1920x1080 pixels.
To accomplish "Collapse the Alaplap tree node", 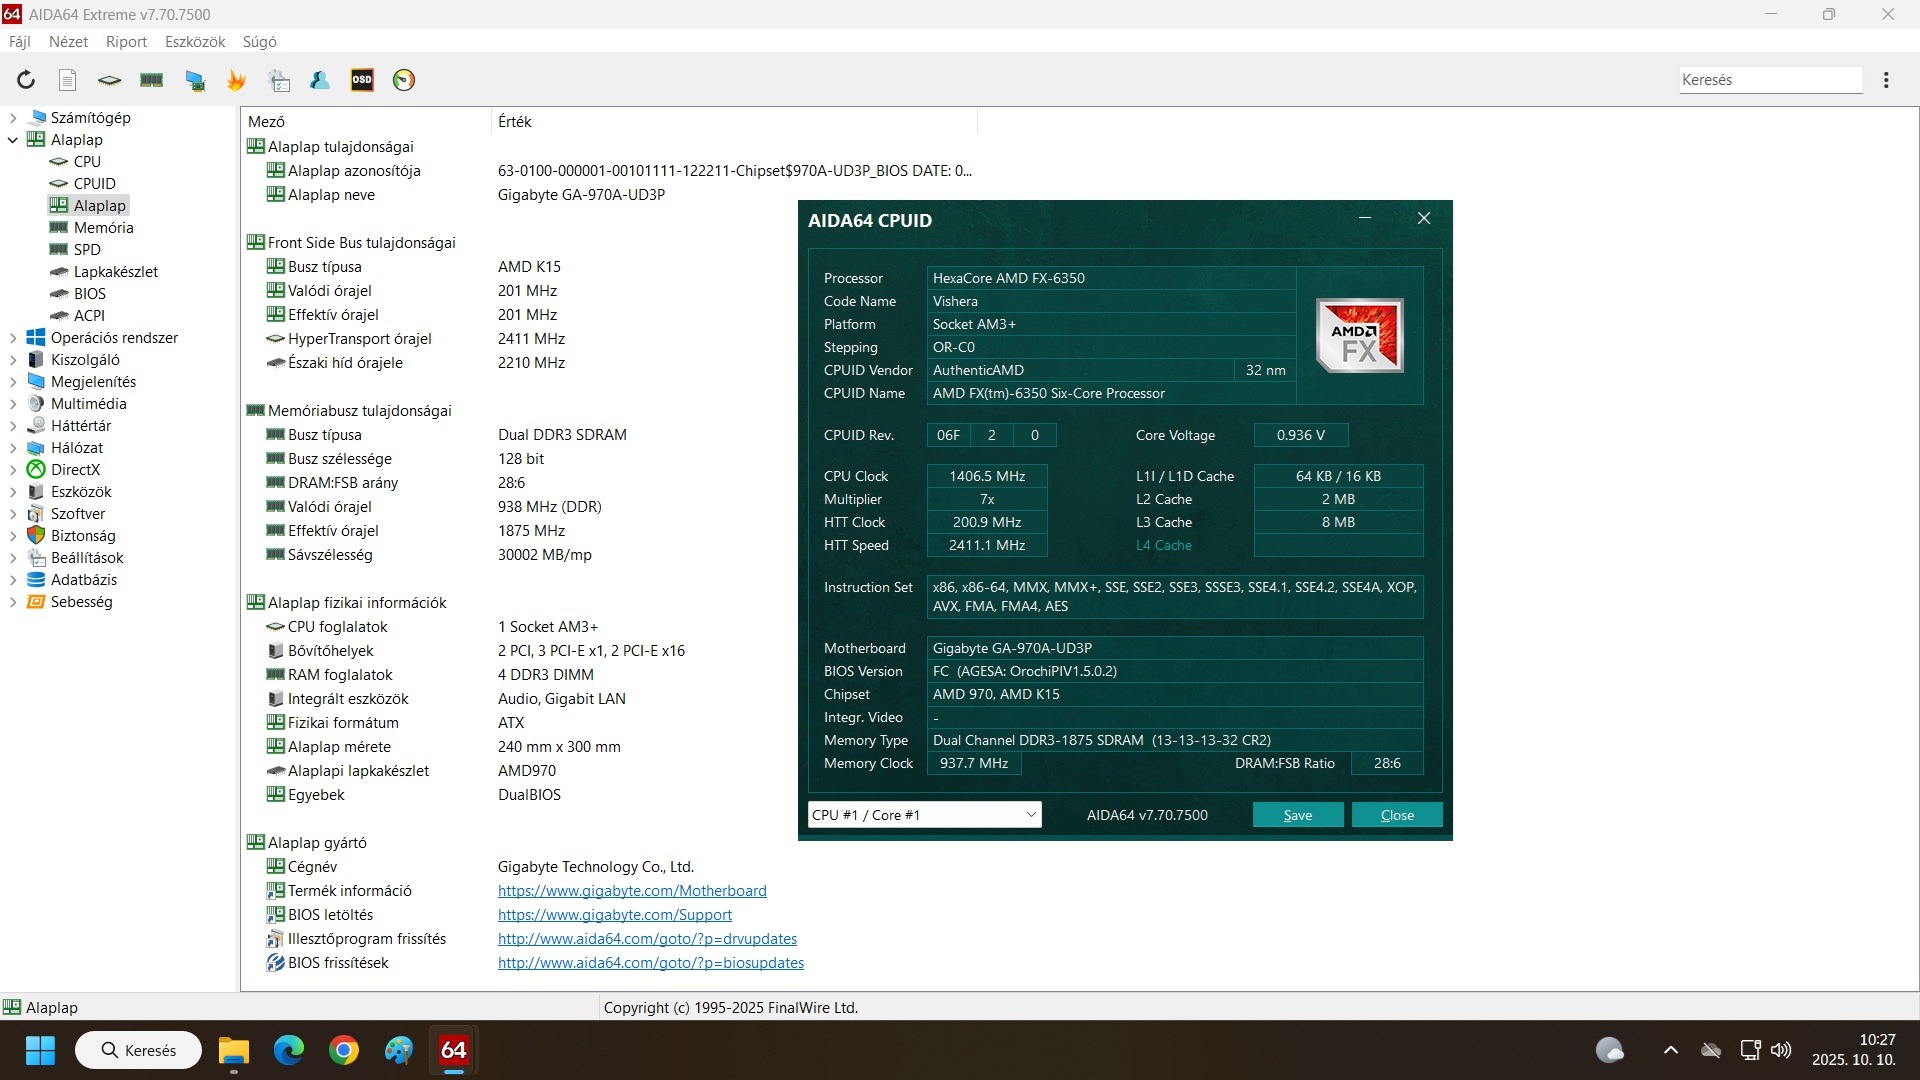I will pos(13,140).
